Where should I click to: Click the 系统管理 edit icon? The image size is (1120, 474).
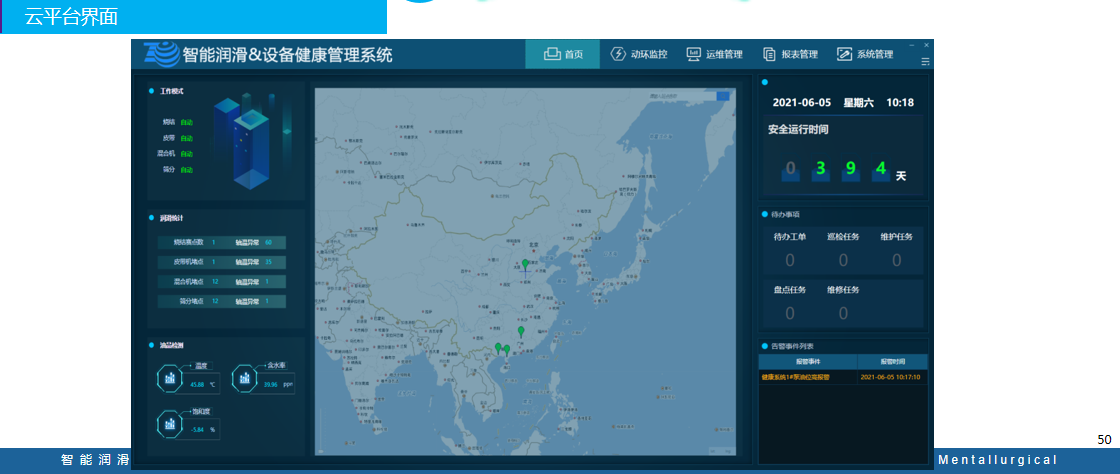(844, 54)
